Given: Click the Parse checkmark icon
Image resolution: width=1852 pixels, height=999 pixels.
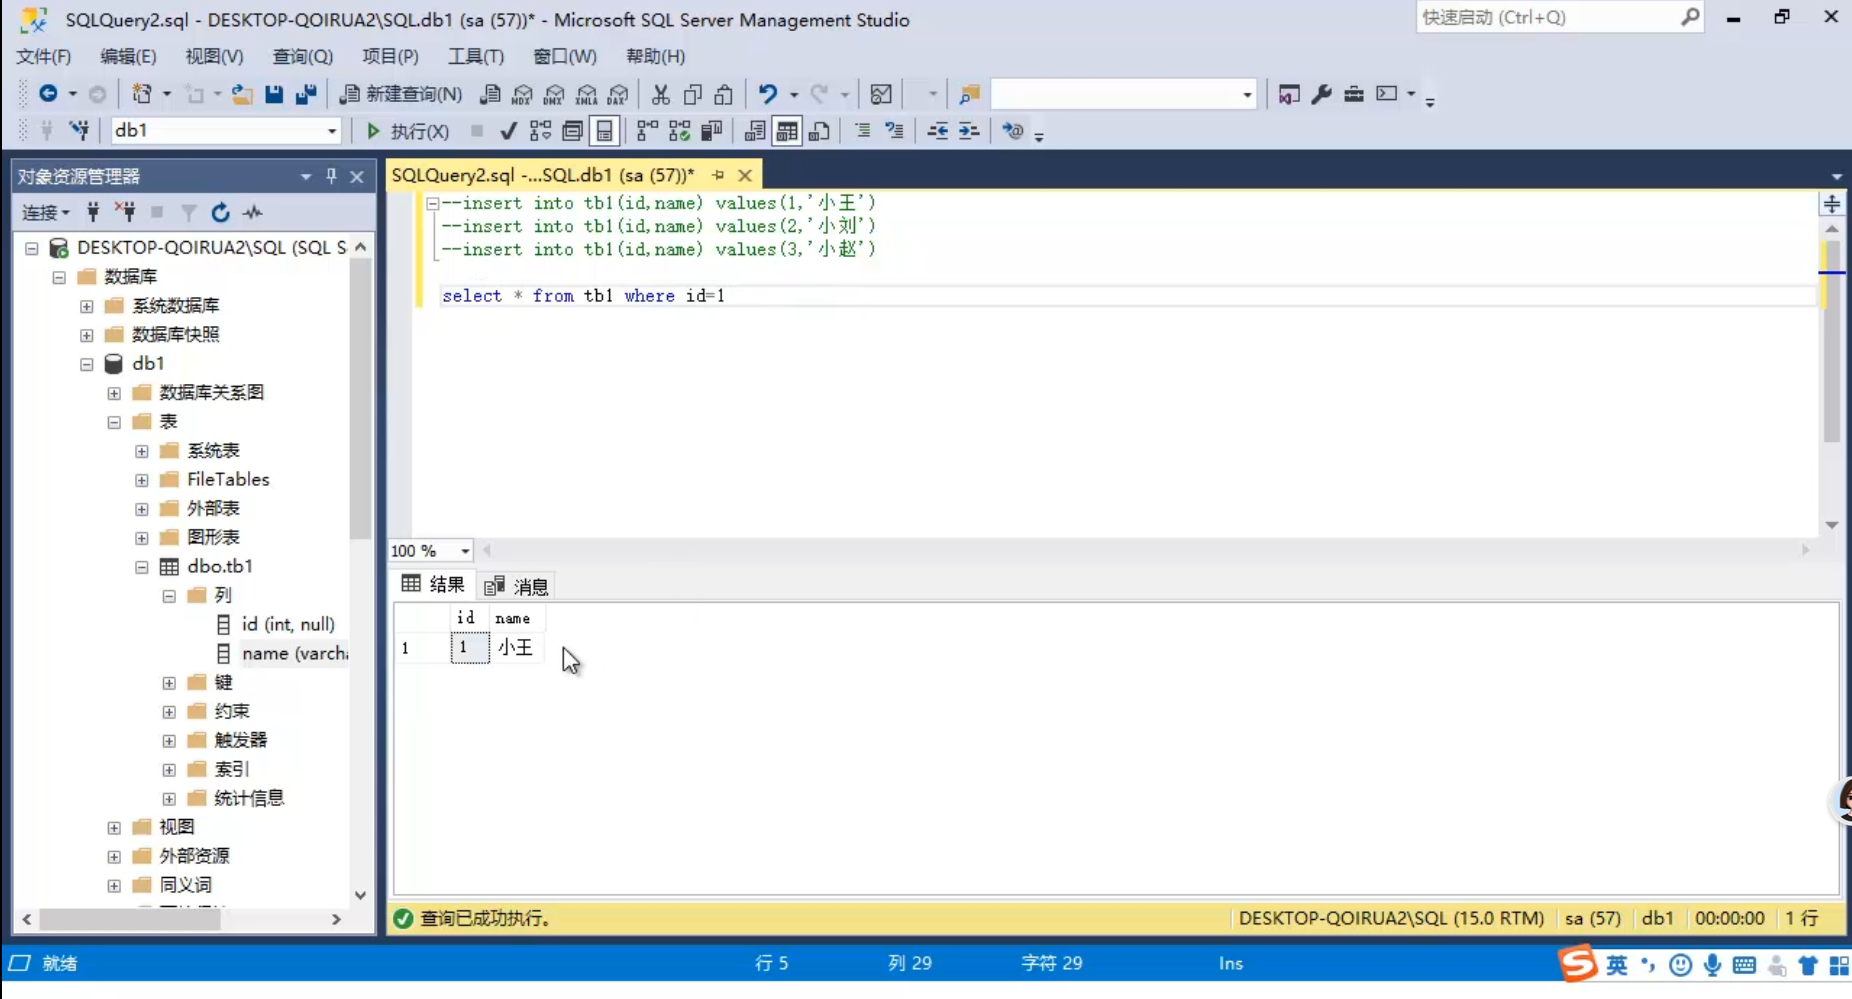Looking at the screenshot, I should click(508, 131).
